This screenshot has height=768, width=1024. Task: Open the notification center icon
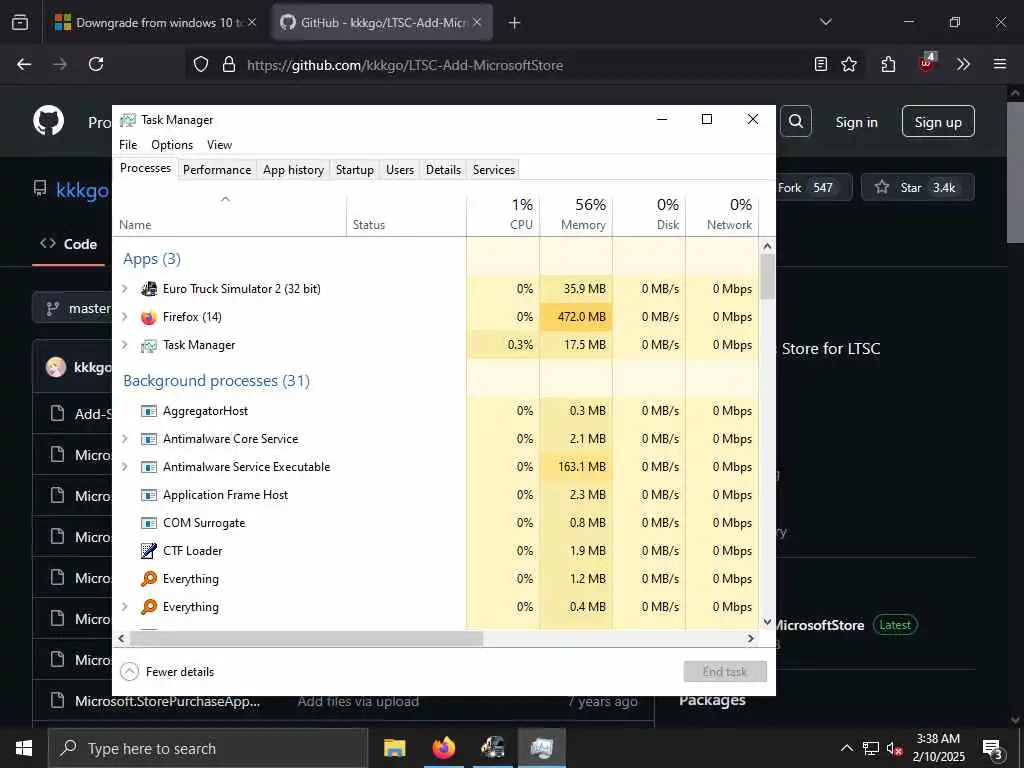(x=993, y=748)
